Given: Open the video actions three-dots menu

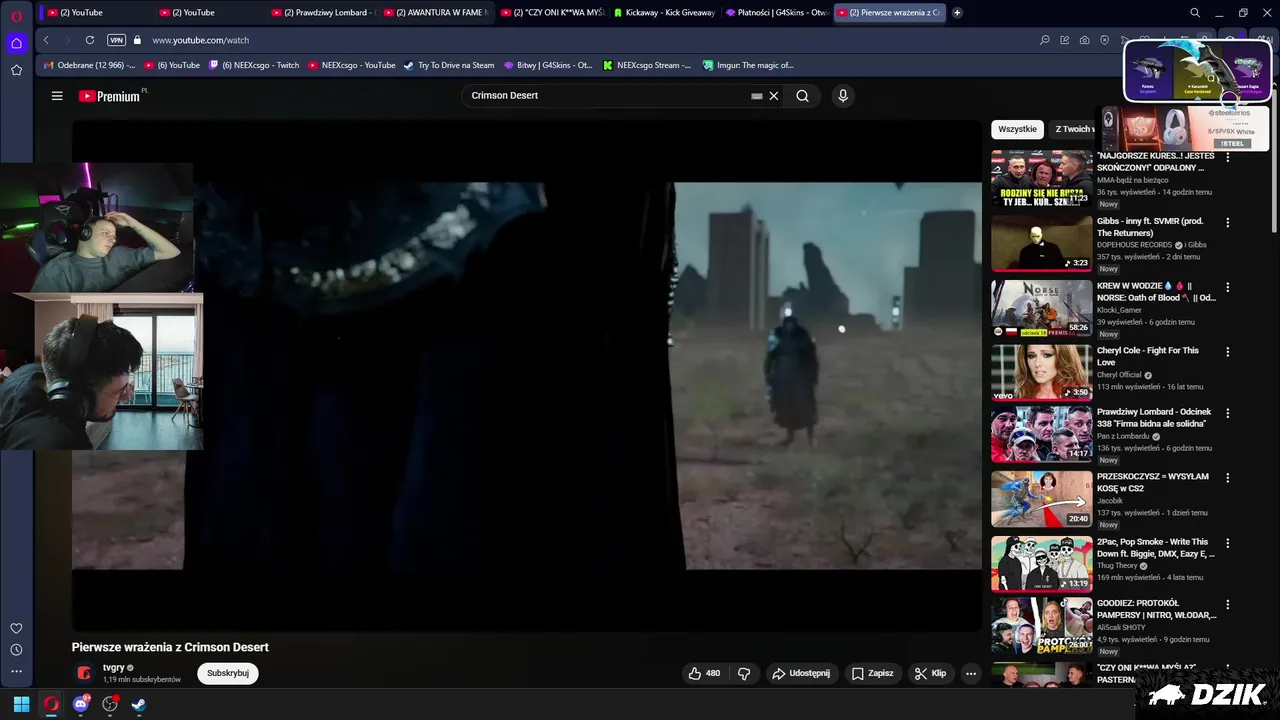Looking at the screenshot, I should coord(970,673).
